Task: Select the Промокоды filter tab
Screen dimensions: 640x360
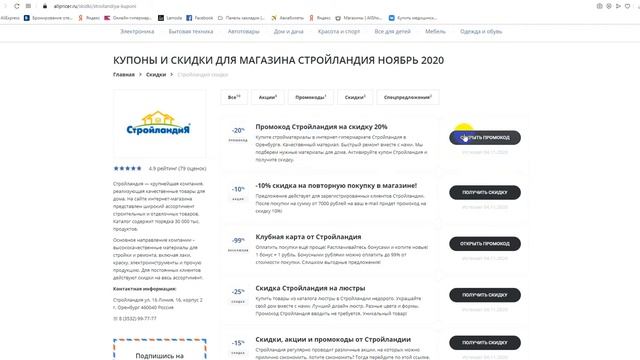Action: coord(311,97)
